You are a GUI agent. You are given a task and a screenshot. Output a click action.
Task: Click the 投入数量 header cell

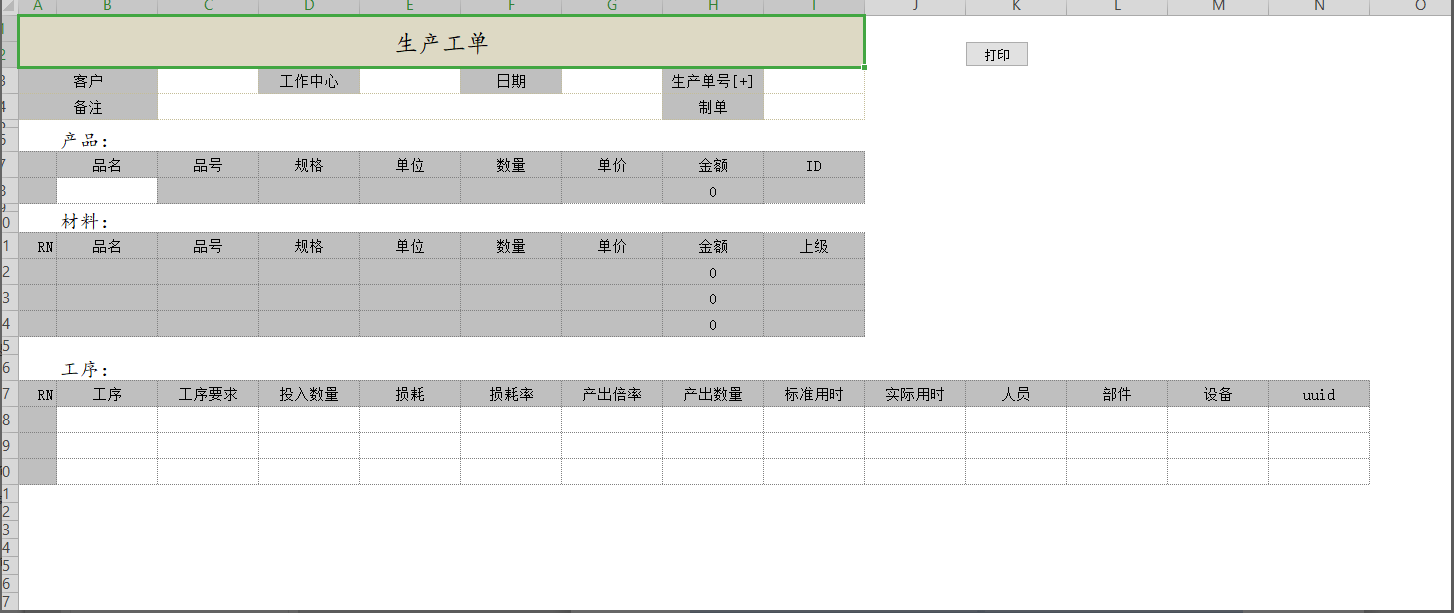click(309, 395)
